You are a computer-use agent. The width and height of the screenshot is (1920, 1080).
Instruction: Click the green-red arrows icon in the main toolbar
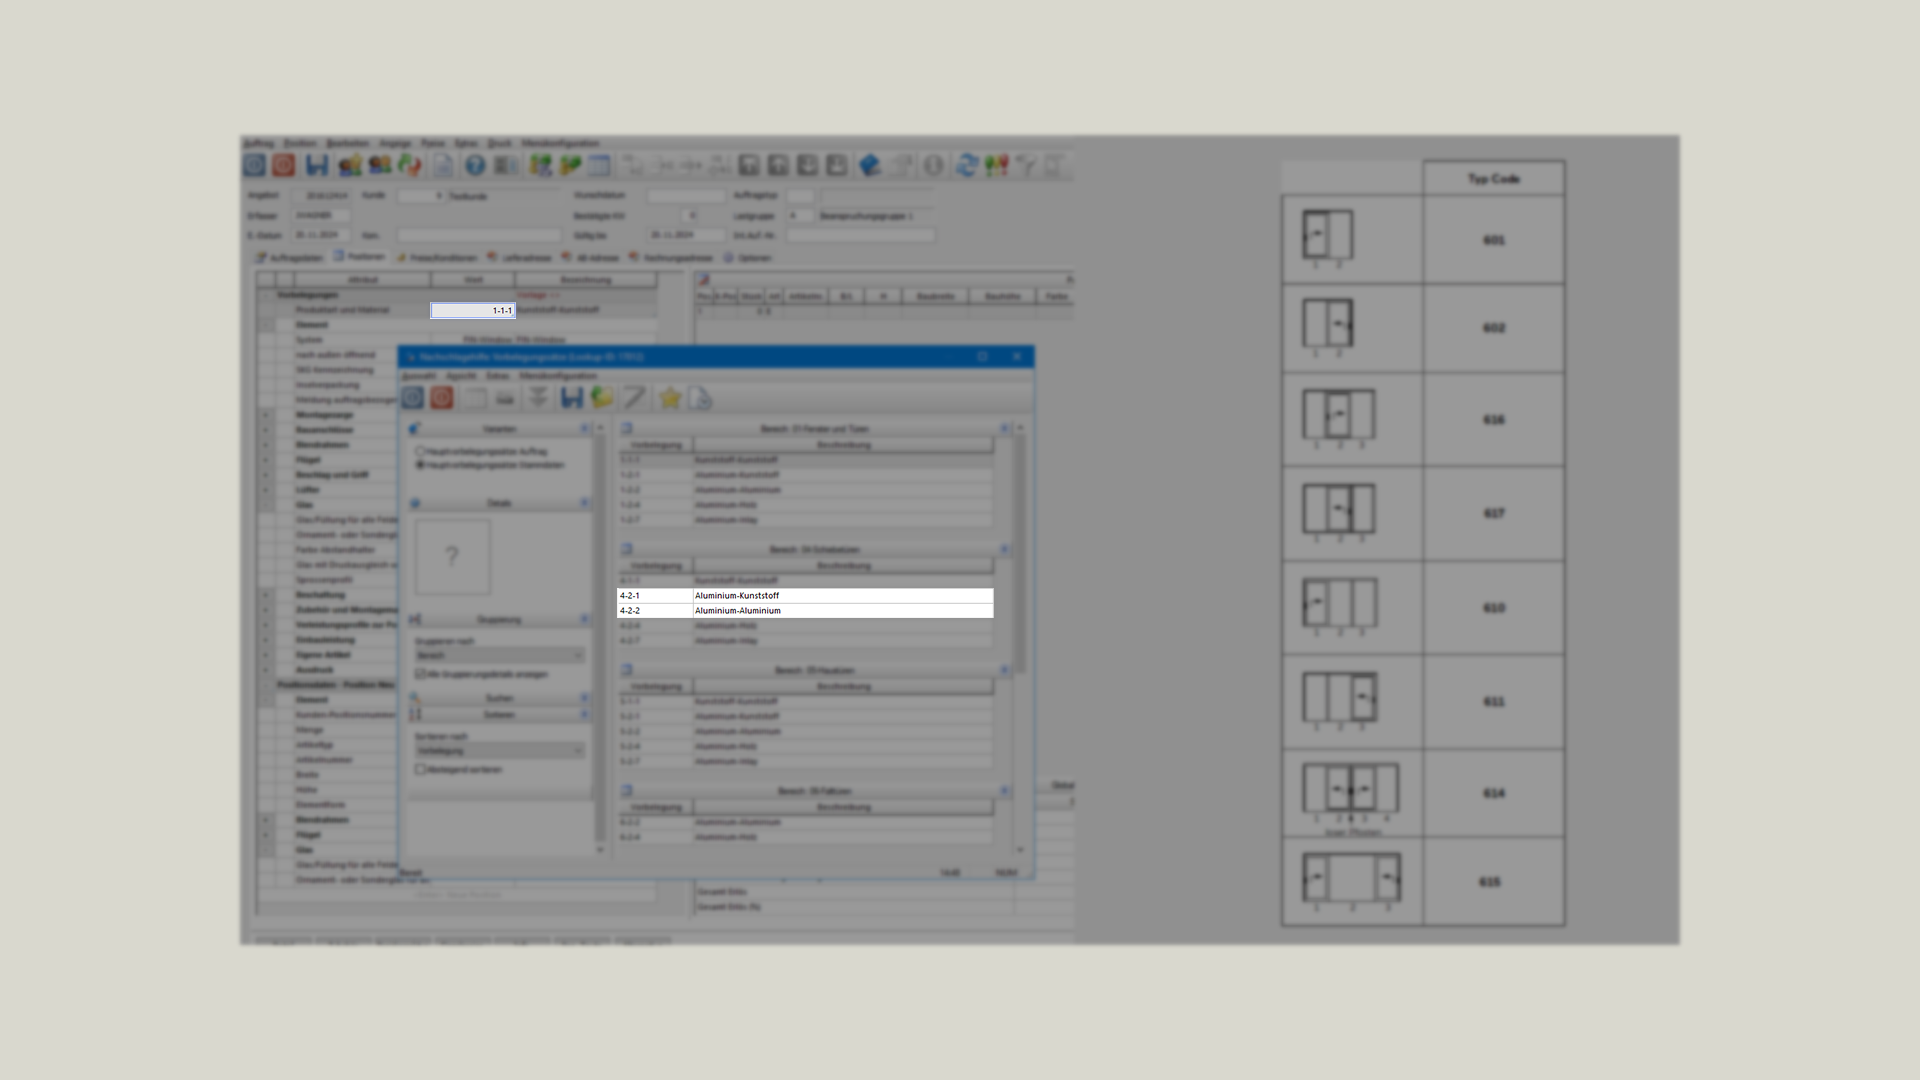click(x=410, y=166)
